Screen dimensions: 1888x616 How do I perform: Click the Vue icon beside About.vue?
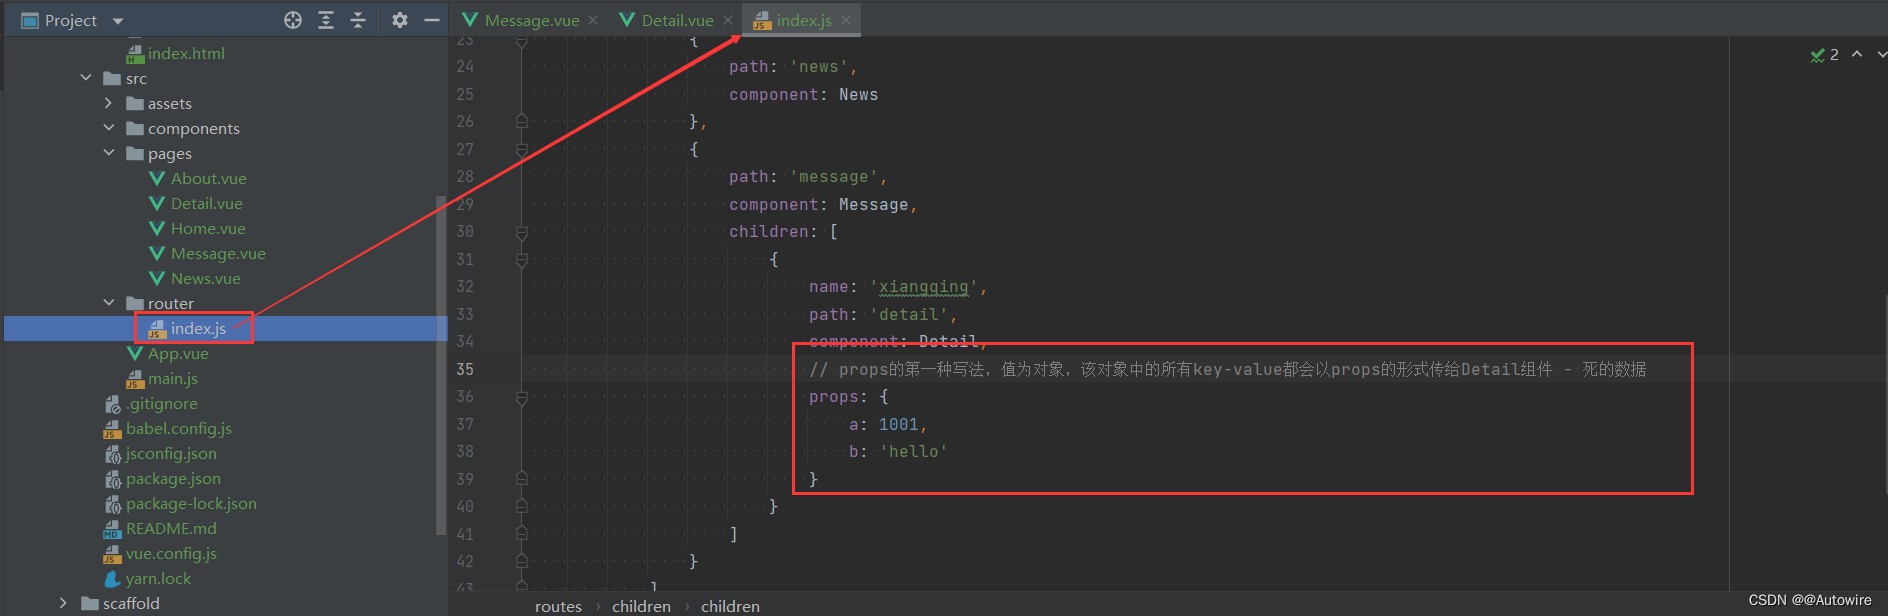157,179
